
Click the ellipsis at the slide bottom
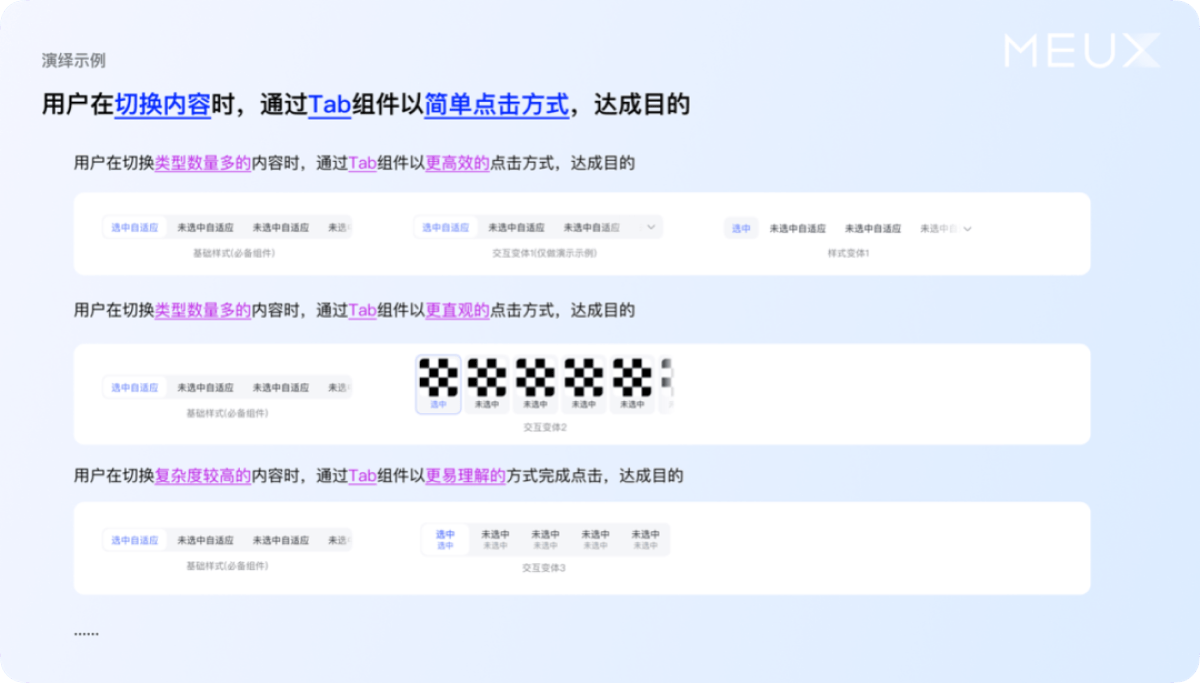[86, 633]
